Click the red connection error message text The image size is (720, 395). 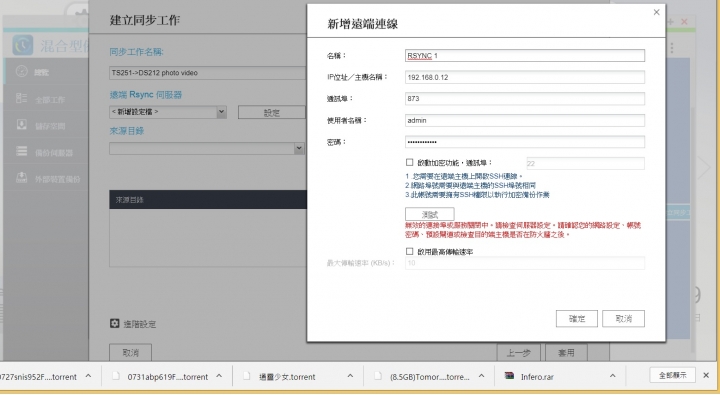click(523, 230)
